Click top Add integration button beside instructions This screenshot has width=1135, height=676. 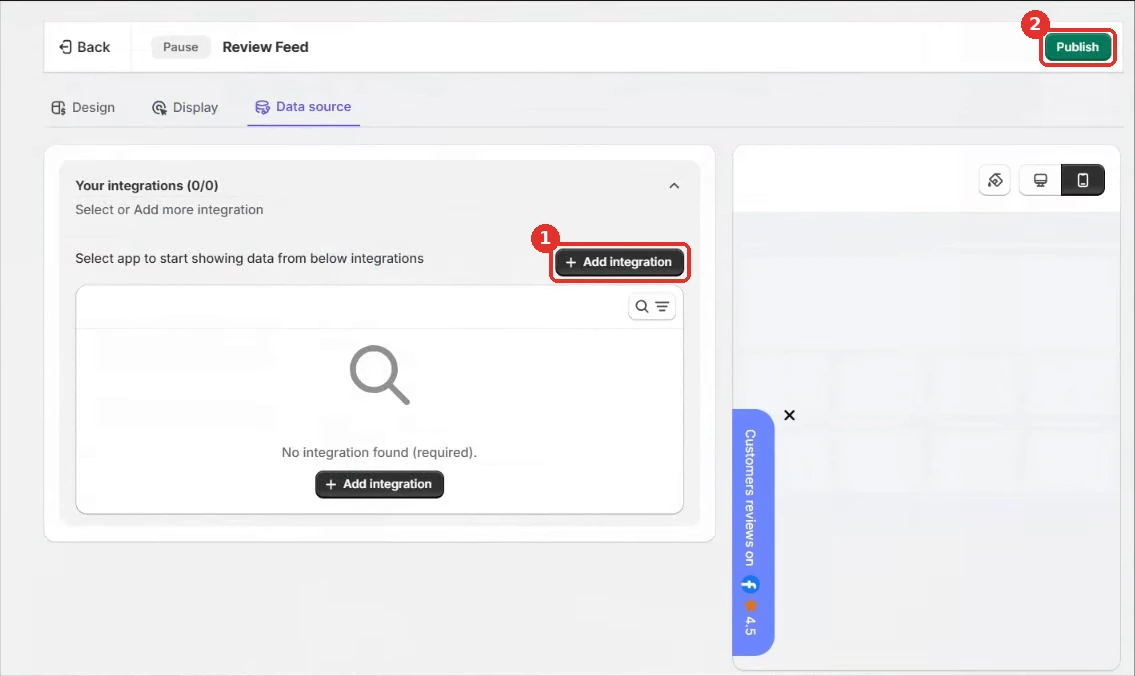coord(619,262)
